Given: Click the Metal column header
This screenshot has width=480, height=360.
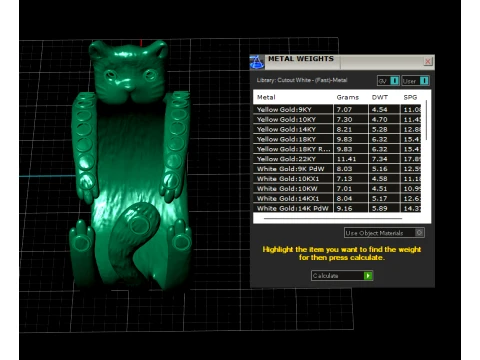Looking at the screenshot, I should point(266,97).
